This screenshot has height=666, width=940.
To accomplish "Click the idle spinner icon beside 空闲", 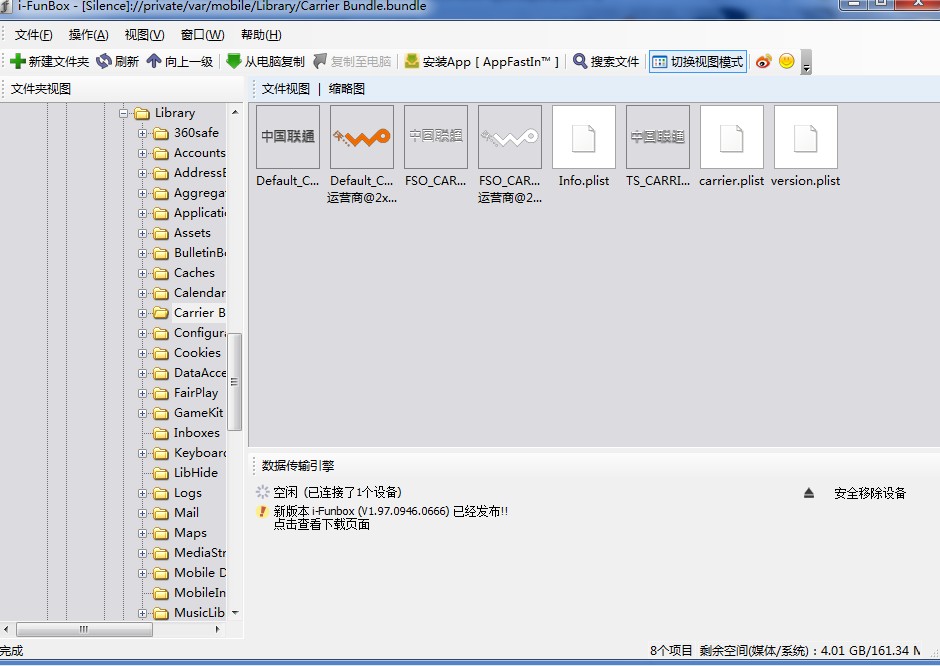I will 263,492.
